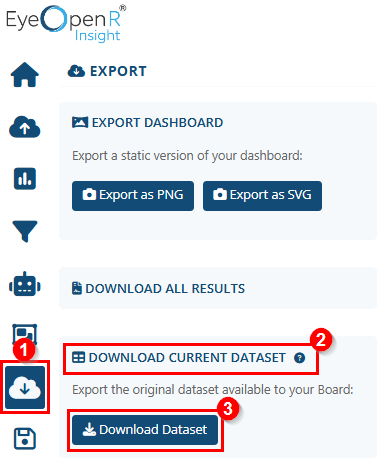Click the Download Dataset button
Image resolution: width=382 pixels, height=467 pixels.
(145, 430)
